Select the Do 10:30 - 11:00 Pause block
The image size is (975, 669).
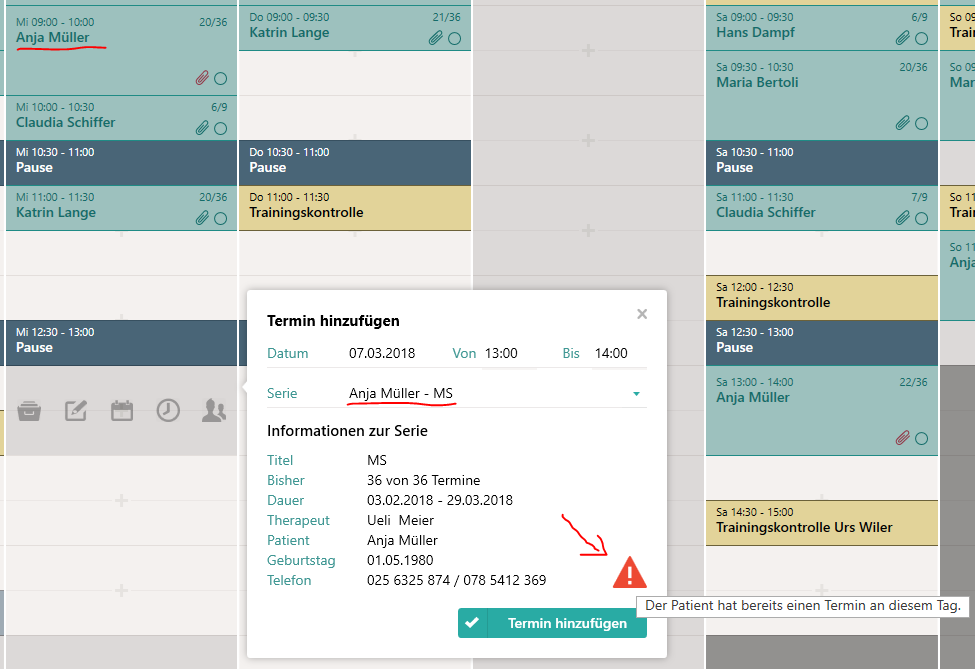point(355,162)
